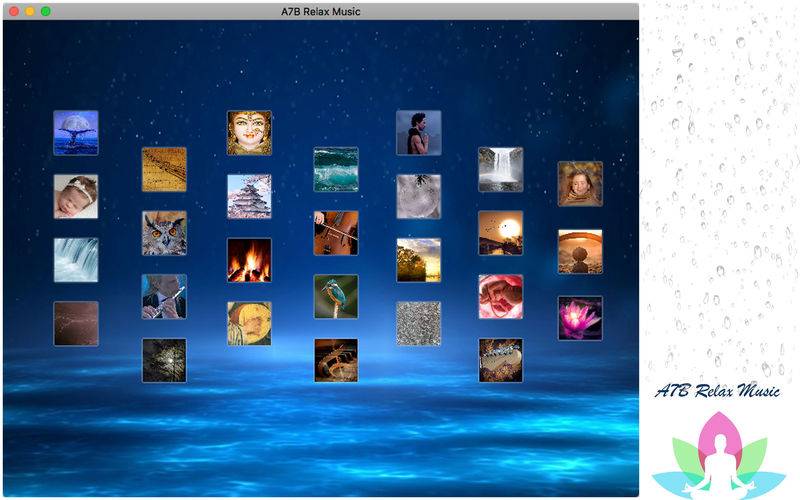This screenshot has height=500, width=800.
Task: Choose the kingfisher bird thumbnail
Action: coord(336,296)
